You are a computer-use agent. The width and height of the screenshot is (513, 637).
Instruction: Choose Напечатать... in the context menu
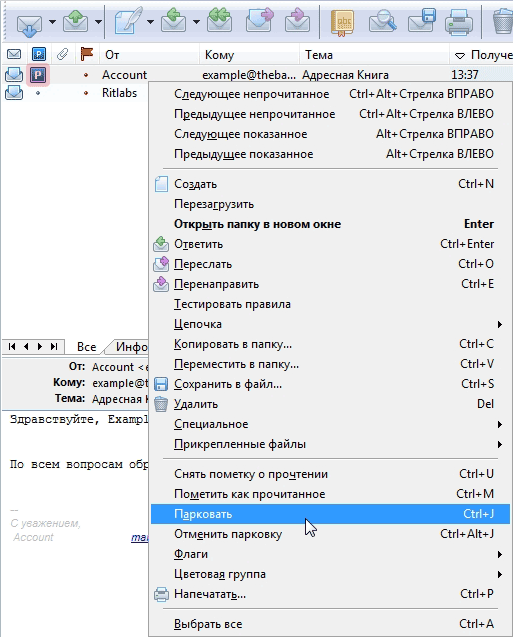[329, 594]
